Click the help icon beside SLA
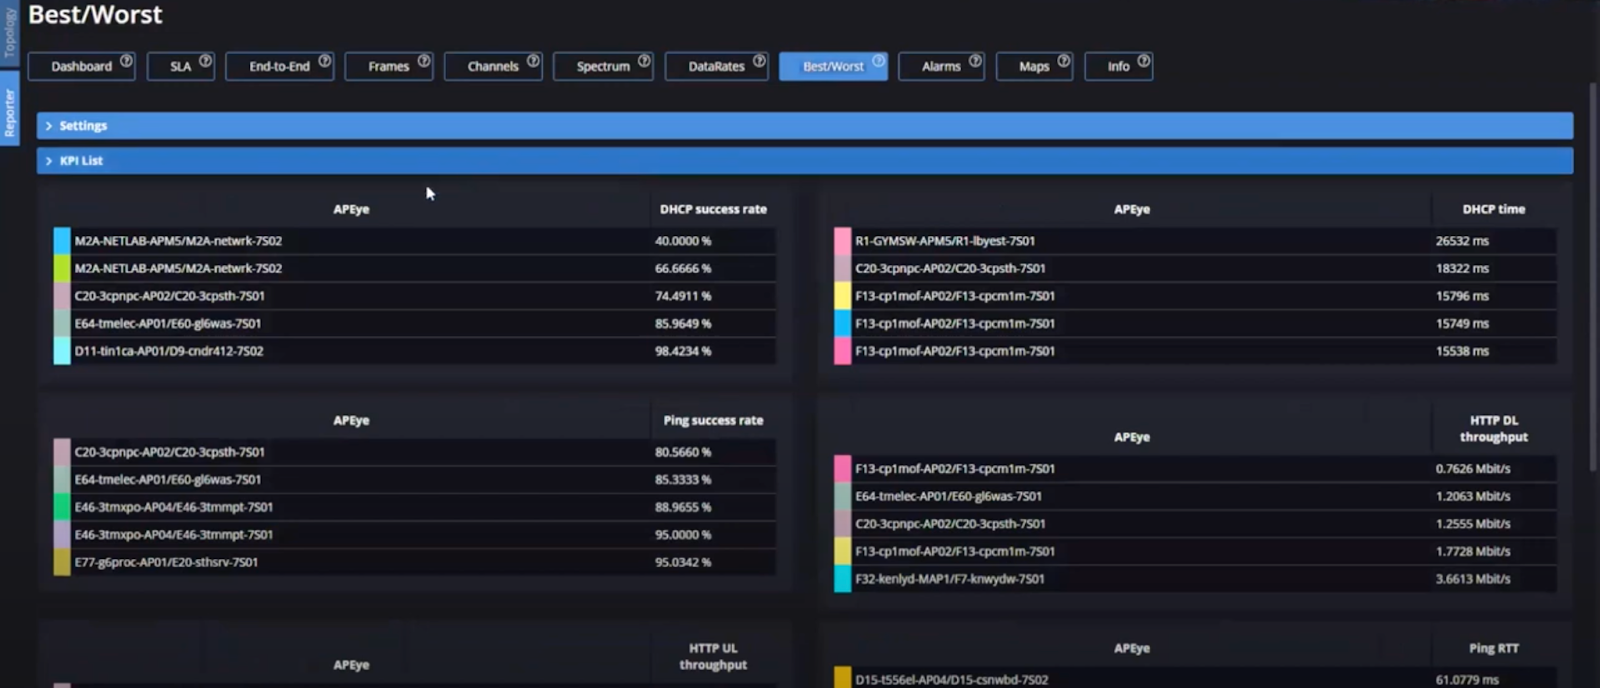Image resolution: width=1600 pixels, height=688 pixels. point(205,61)
